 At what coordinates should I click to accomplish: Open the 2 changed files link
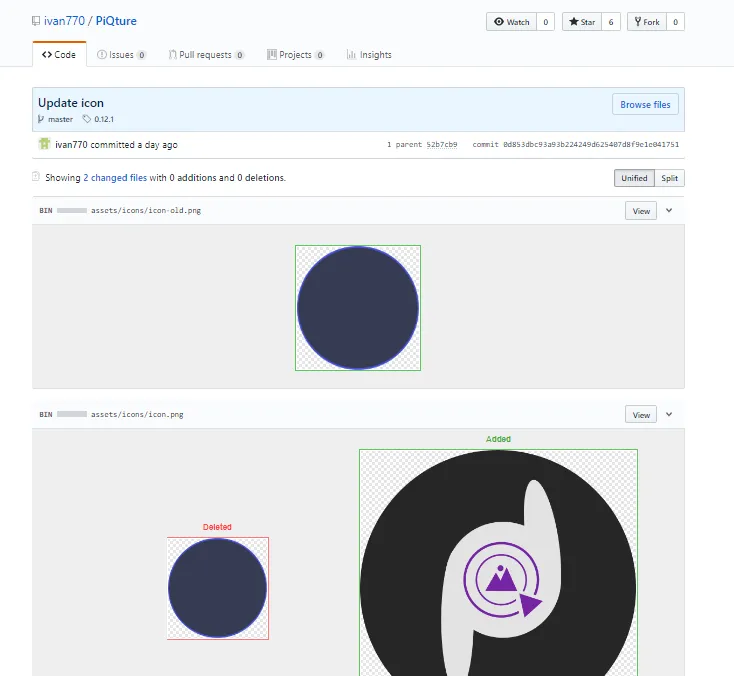click(115, 177)
